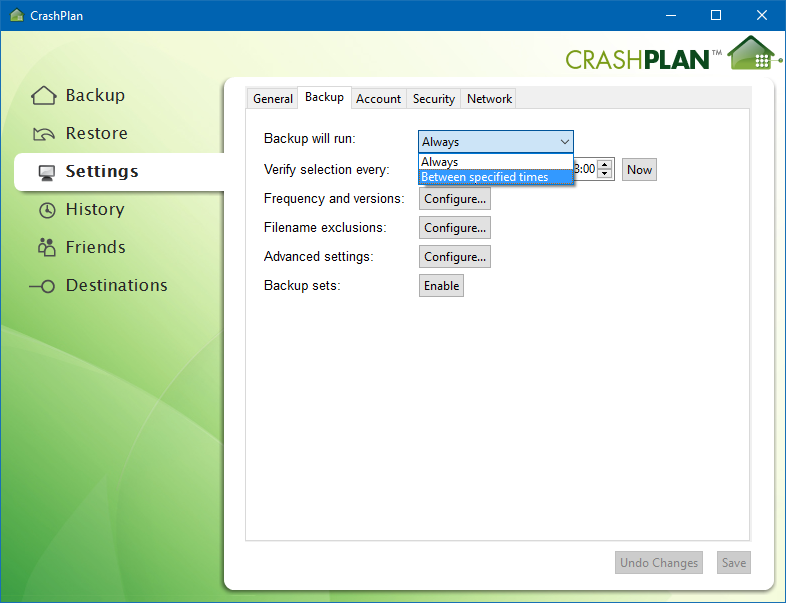The width and height of the screenshot is (786, 603).
Task: Go to the Network tab
Action: pyautogui.click(x=489, y=99)
